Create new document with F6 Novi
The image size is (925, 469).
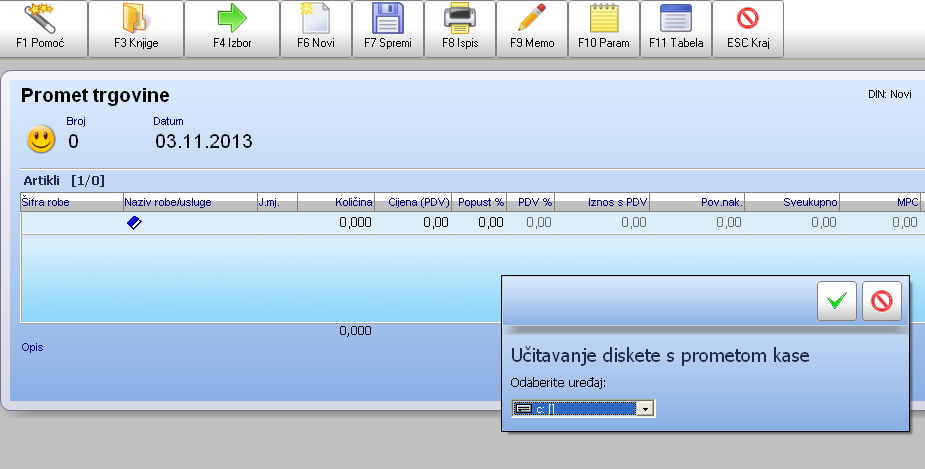click(316, 28)
